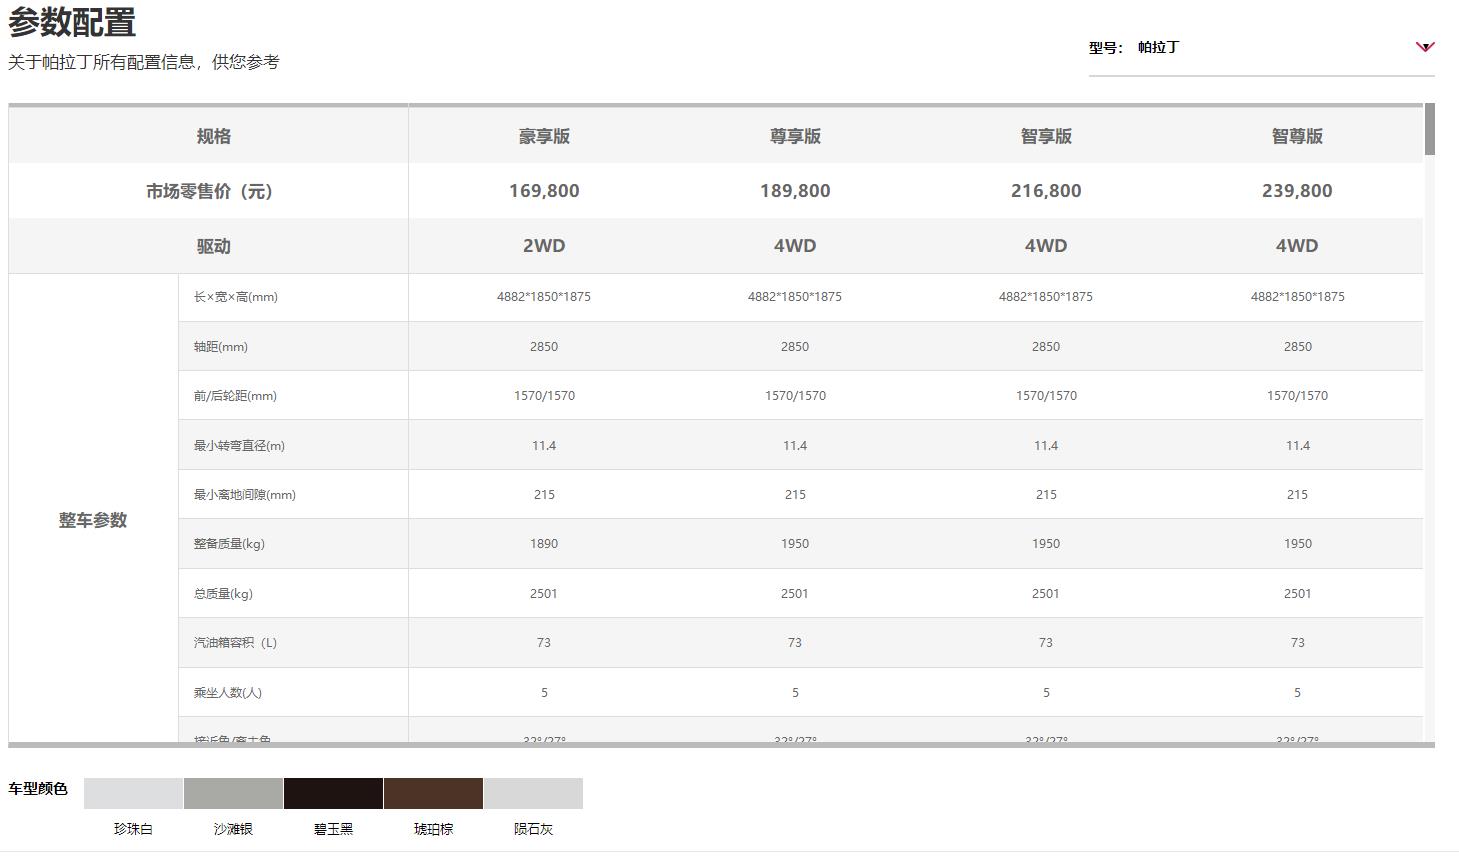The width and height of the screenshot is (1459, 857).
Task: Select the 沙滩银 color swatch
Action: tap(233, 793)
